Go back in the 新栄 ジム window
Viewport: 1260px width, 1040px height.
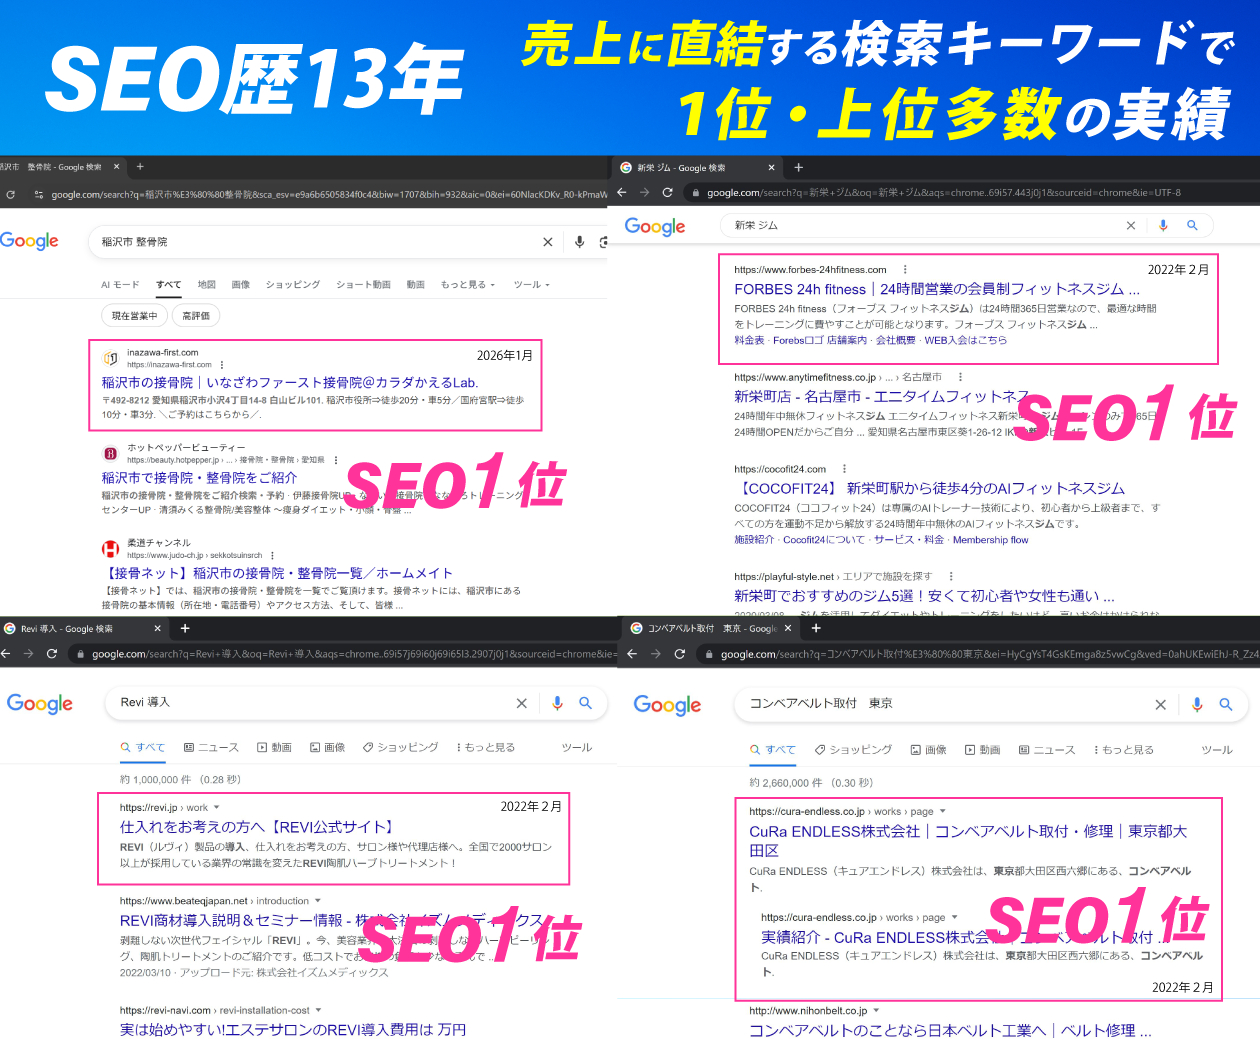pos(621,192)
